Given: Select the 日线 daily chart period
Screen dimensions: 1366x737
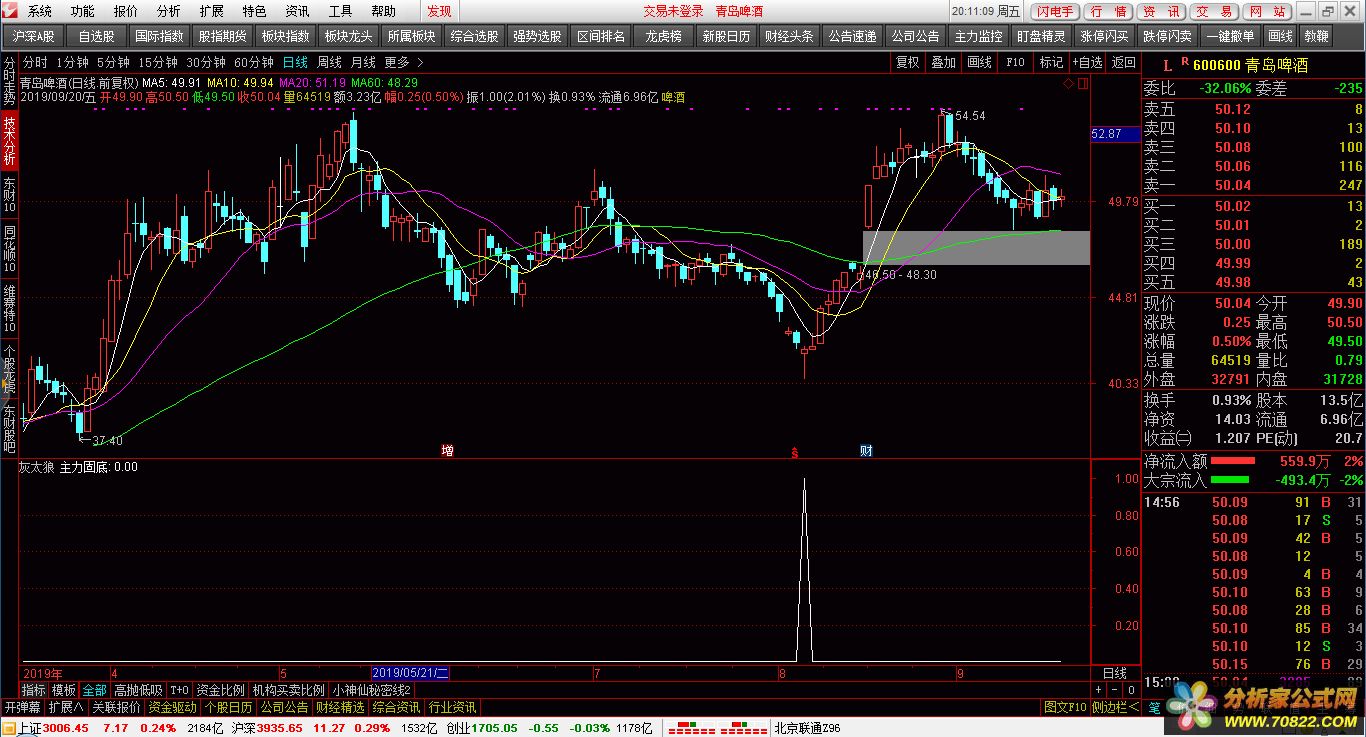Looking at the screenshot, I should pyautogui.click(x=295, y=62).
